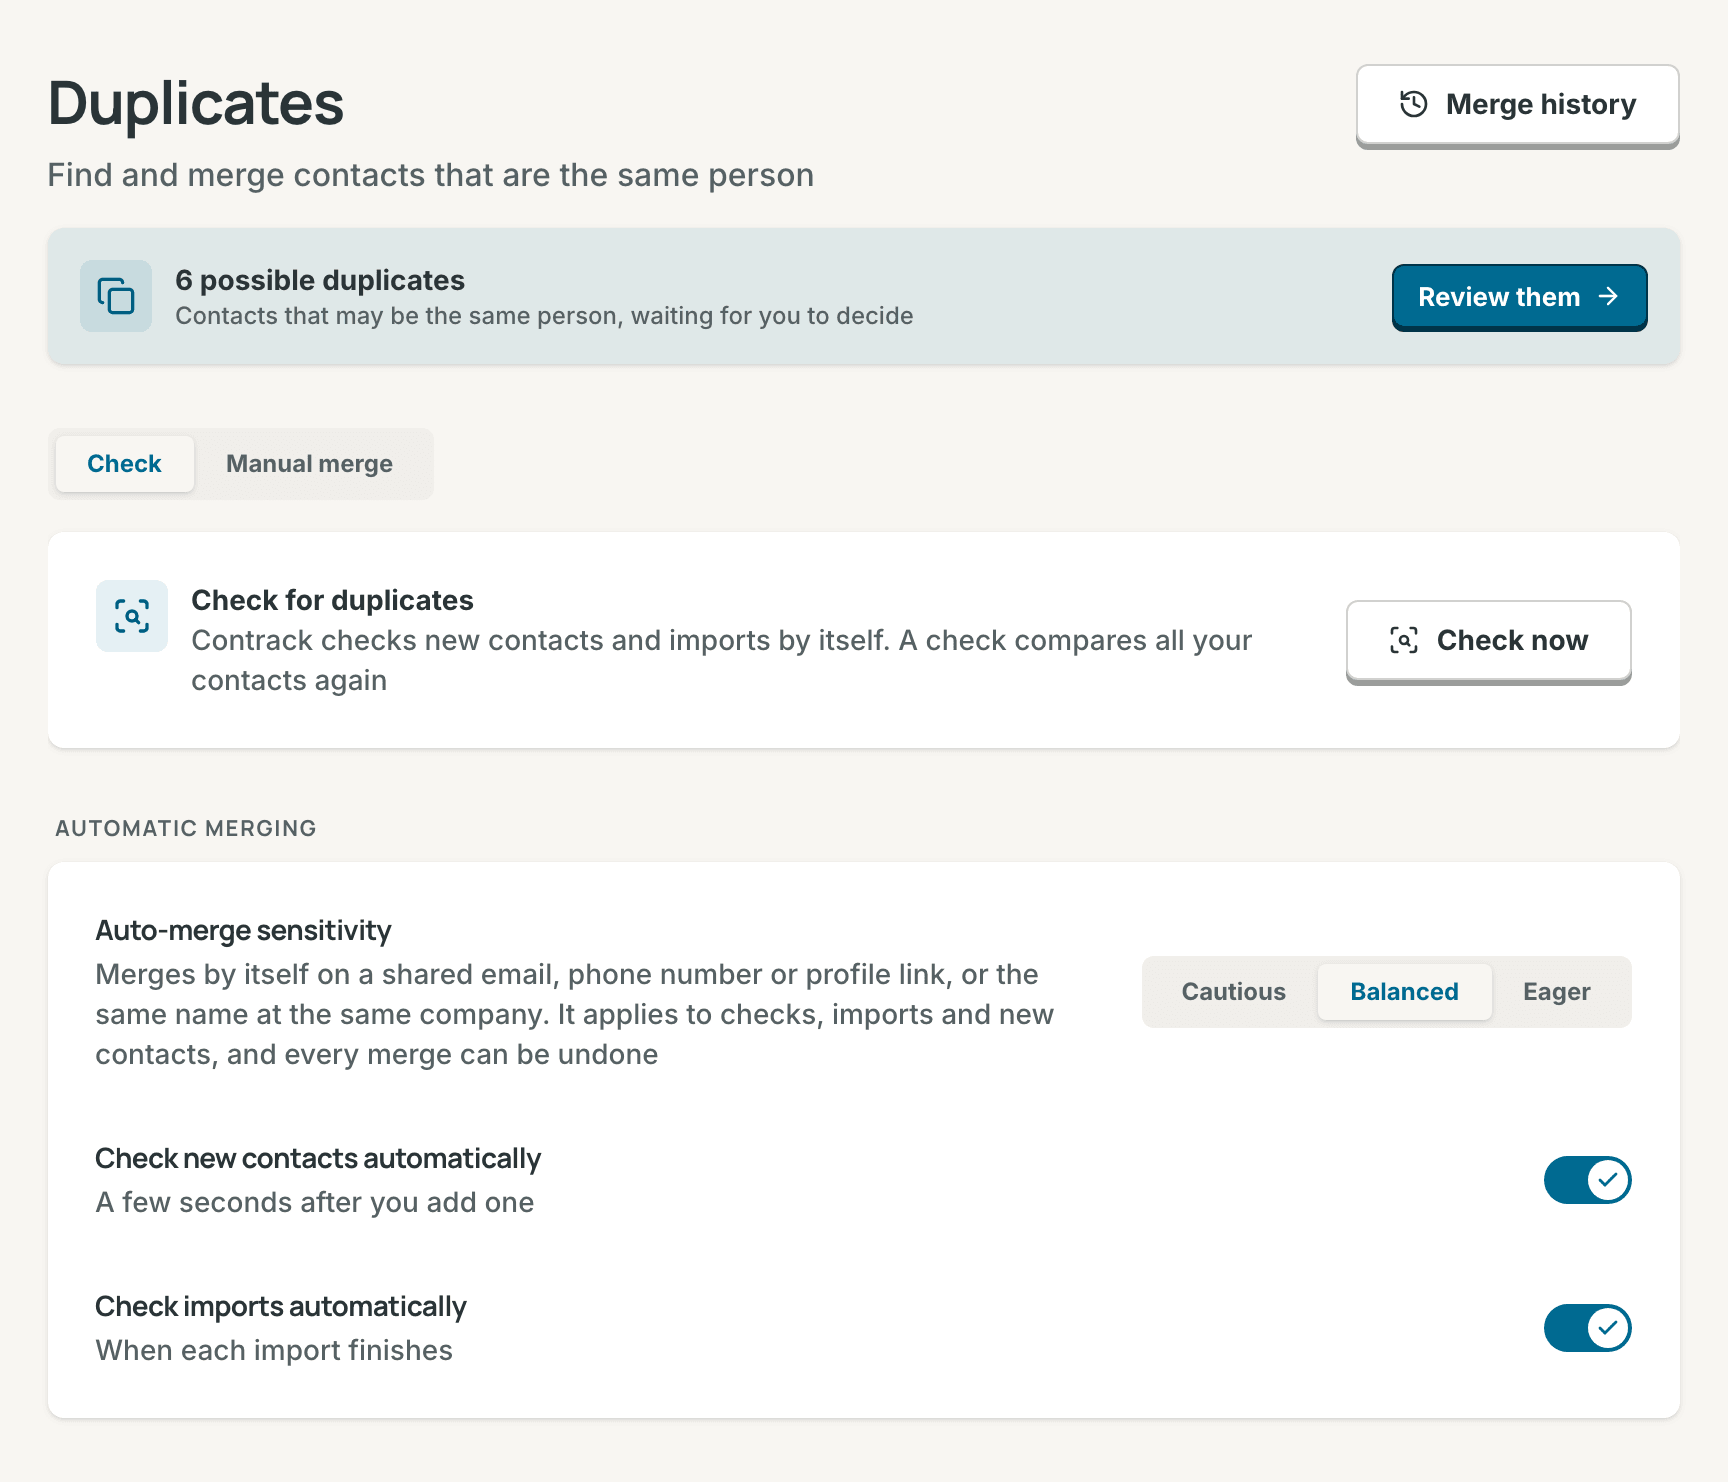
Task: Click 'A few seconds after you add one' text
Action: click(x=315, y=1202)
